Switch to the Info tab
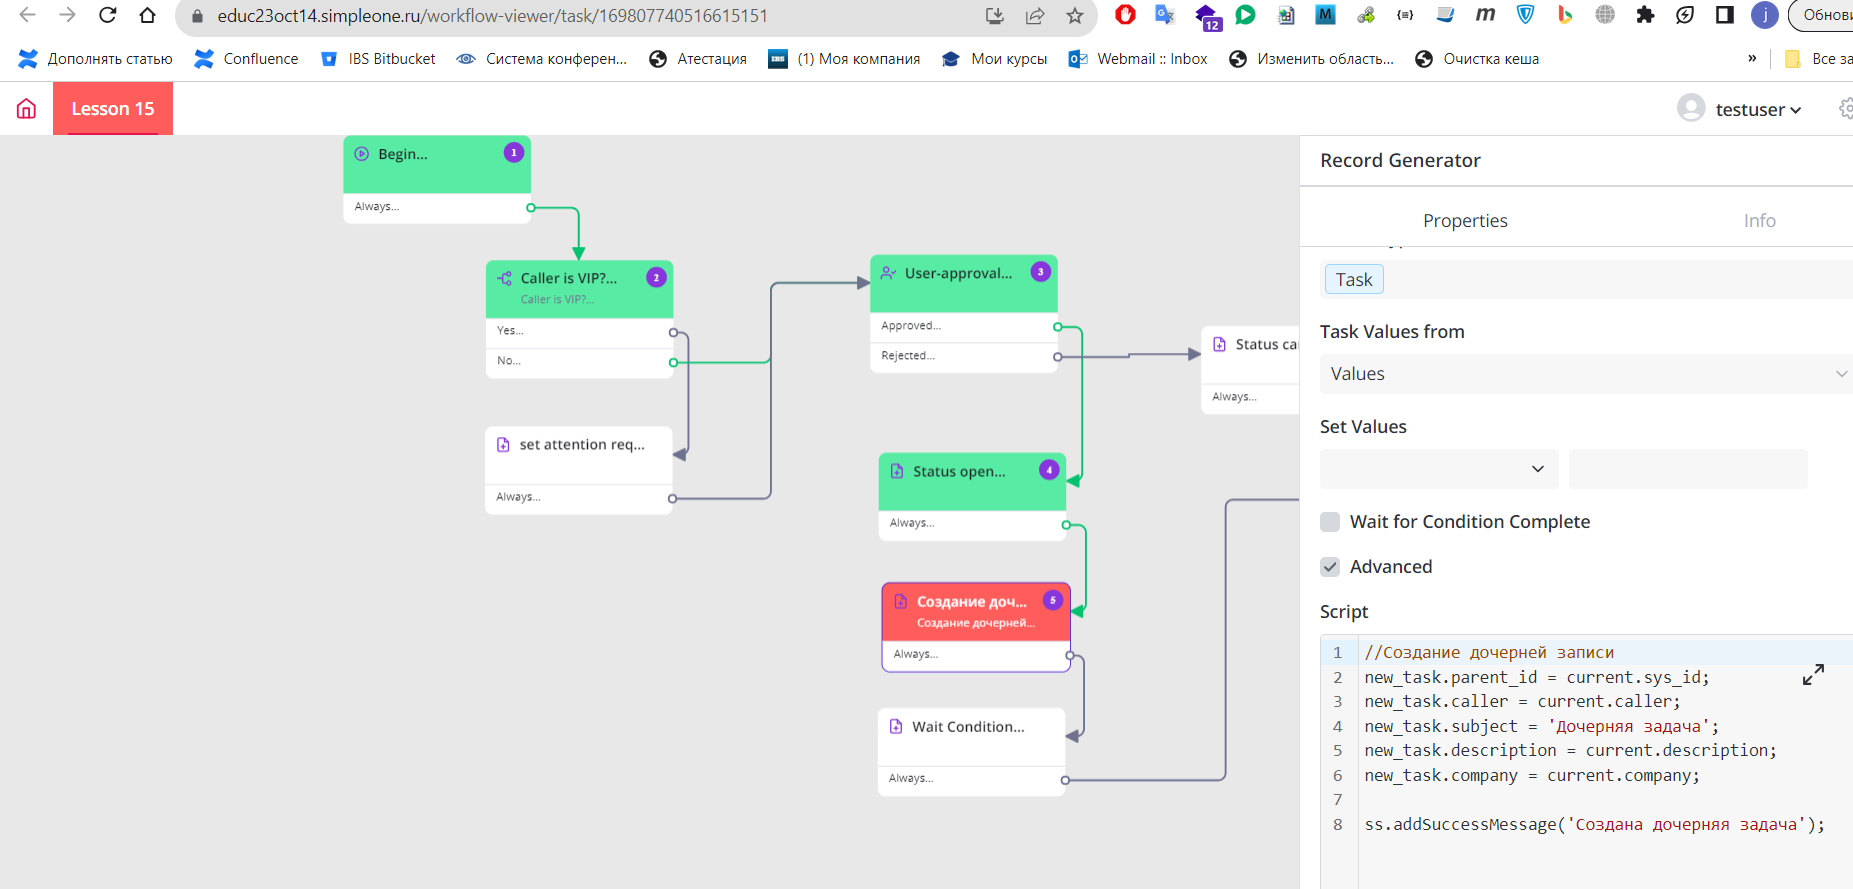The width and height of the screenshot is (1853, 889). (x=1759, y=221)
